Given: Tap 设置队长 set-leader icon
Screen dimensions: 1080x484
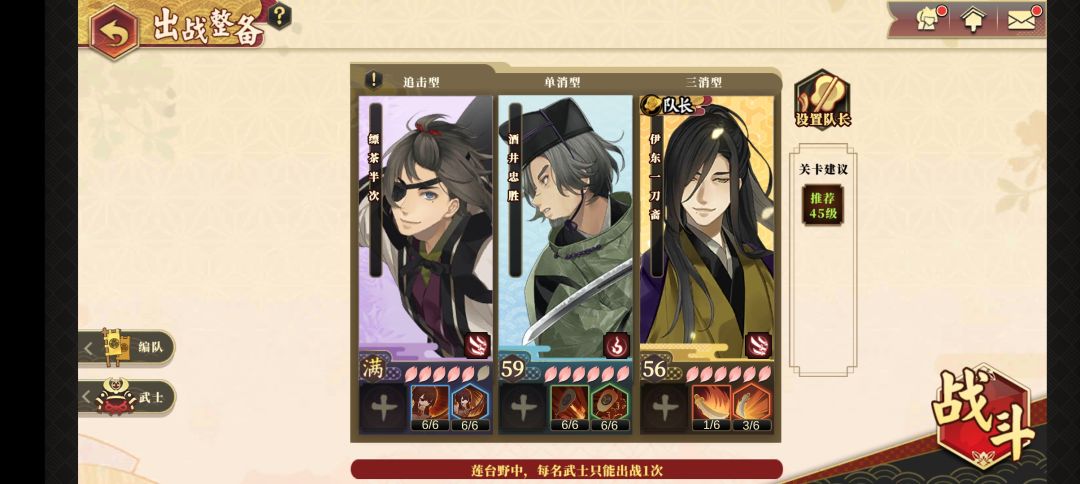Looking at the screenshot, I should pos(822,99).
